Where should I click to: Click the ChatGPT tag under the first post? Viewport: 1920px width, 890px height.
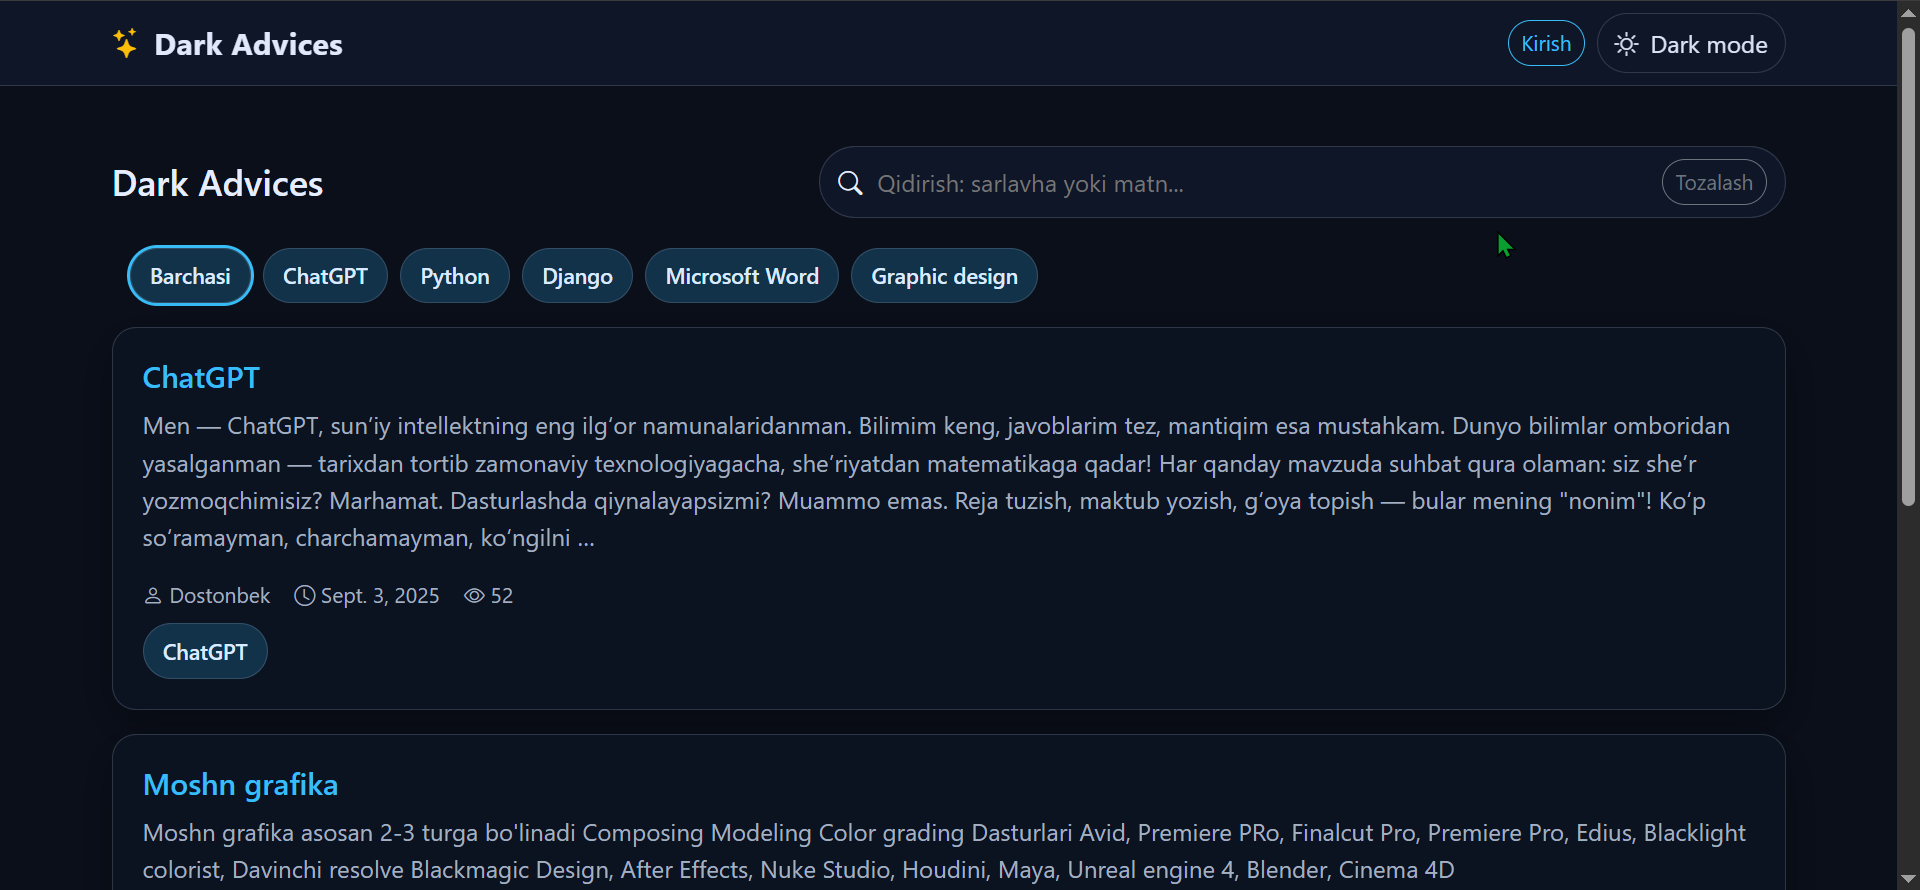point(205,652)
